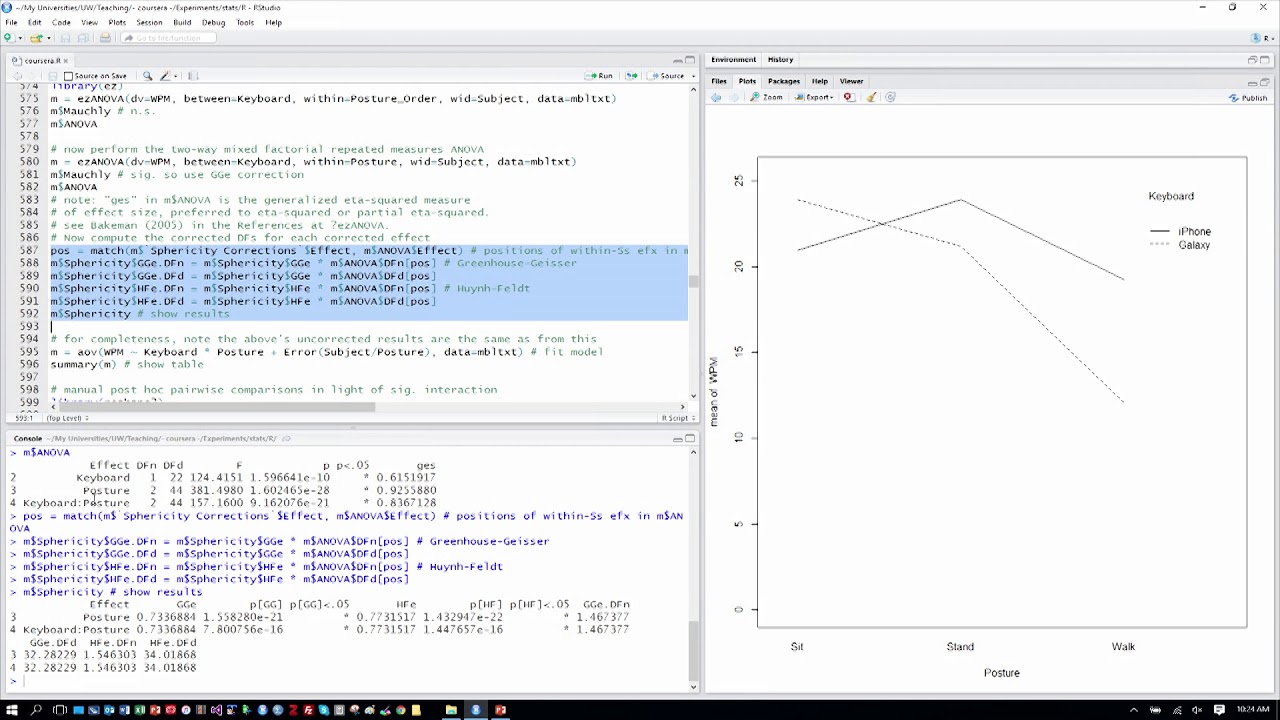The width and height of the screenshot is (1280, 720).
Task: Click the New File icon in main toolbar
Action: pyautogui.click(x=7, y=38)
